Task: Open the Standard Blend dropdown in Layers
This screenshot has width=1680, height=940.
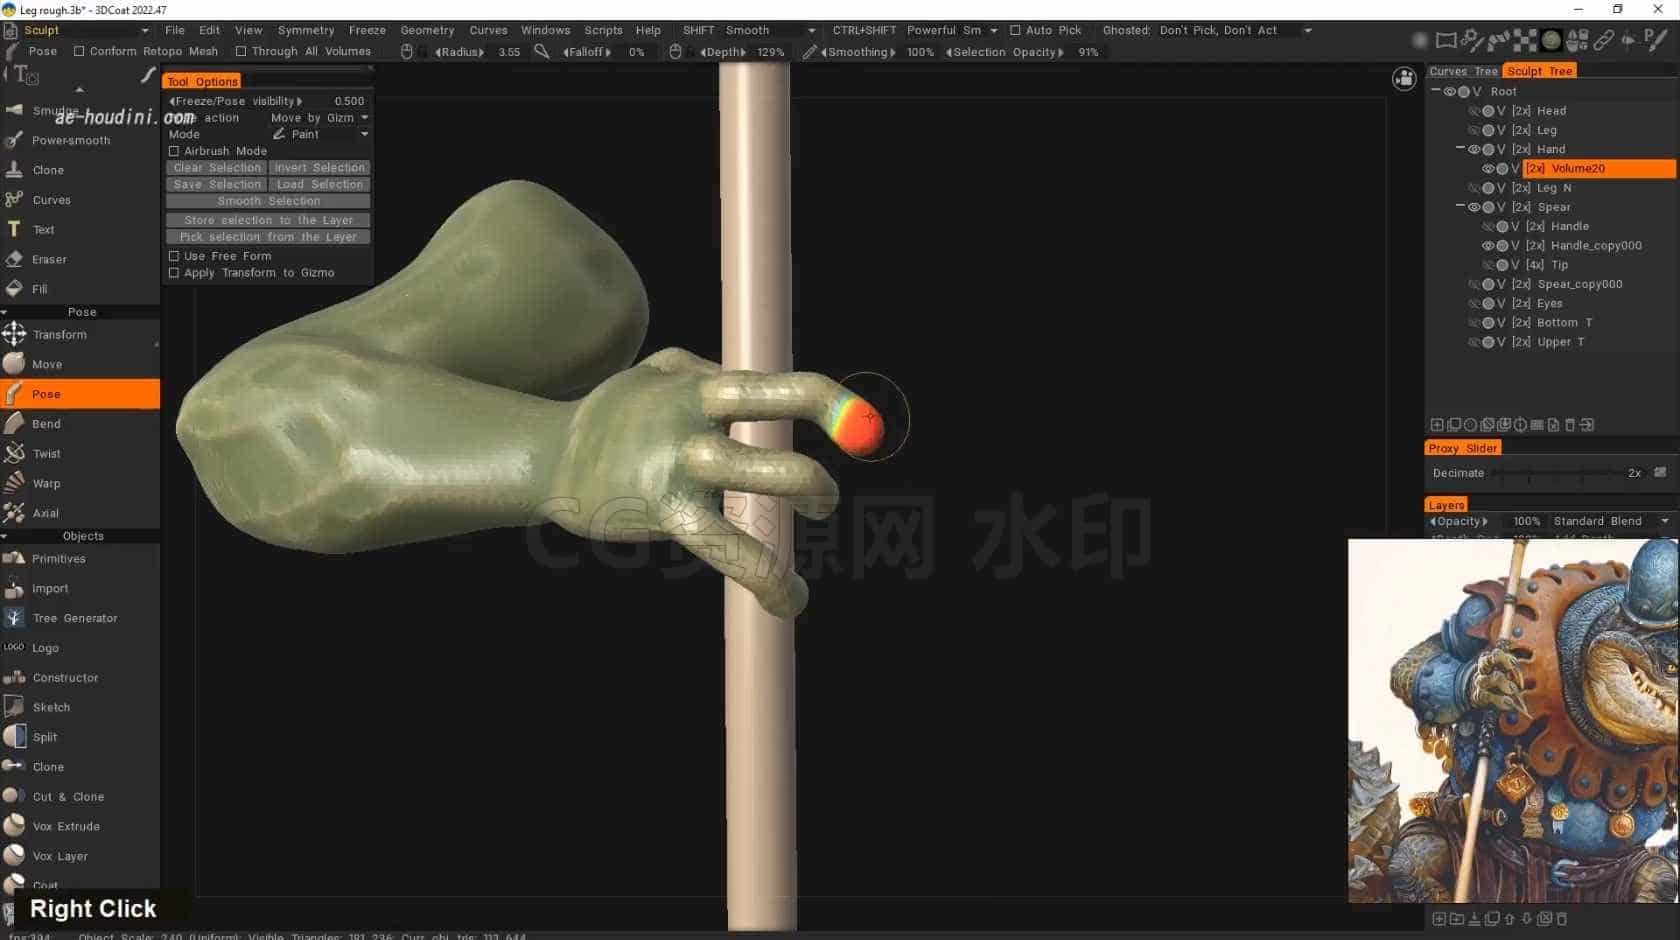Action: [x=1611, y=521]
